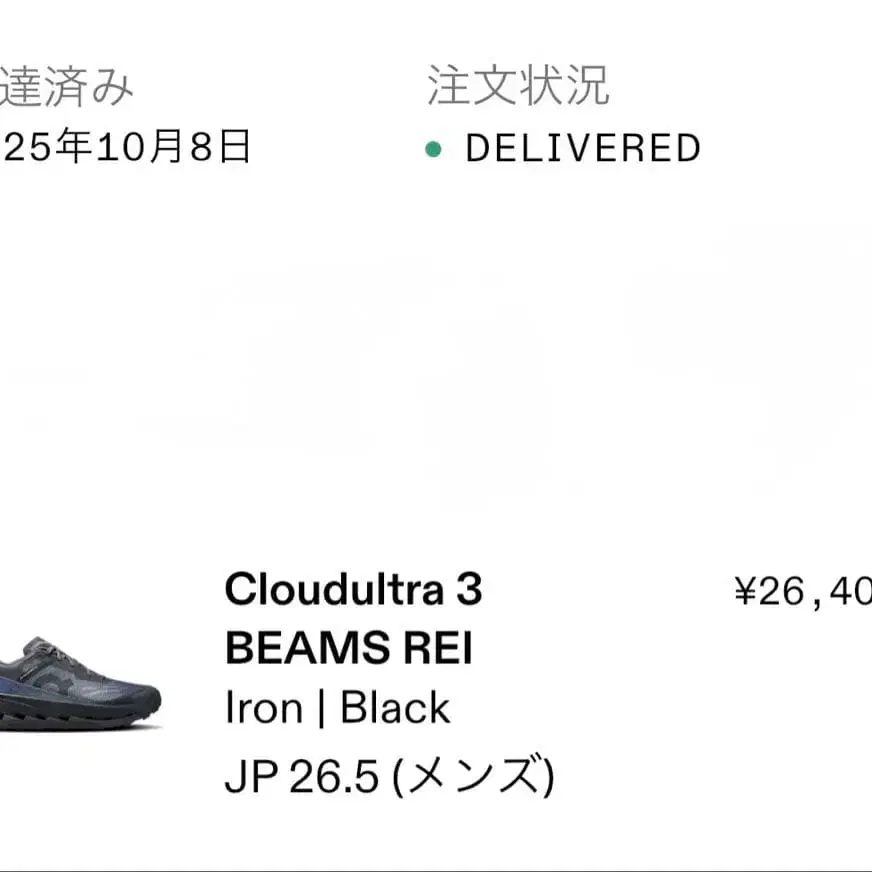Click the green order status dot
The width and height of the screenshot is (872, 872).
pos(433,149)
